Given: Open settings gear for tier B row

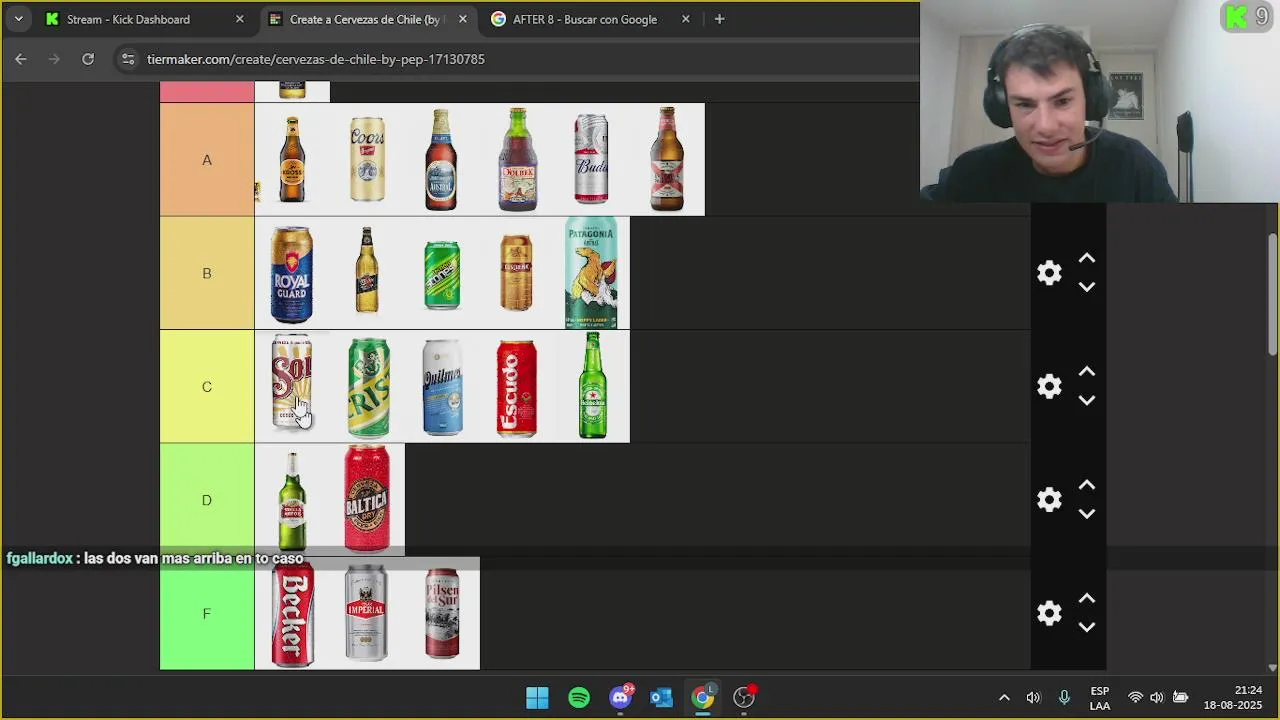Looking at the screenshot, I should pos(1049,273).
